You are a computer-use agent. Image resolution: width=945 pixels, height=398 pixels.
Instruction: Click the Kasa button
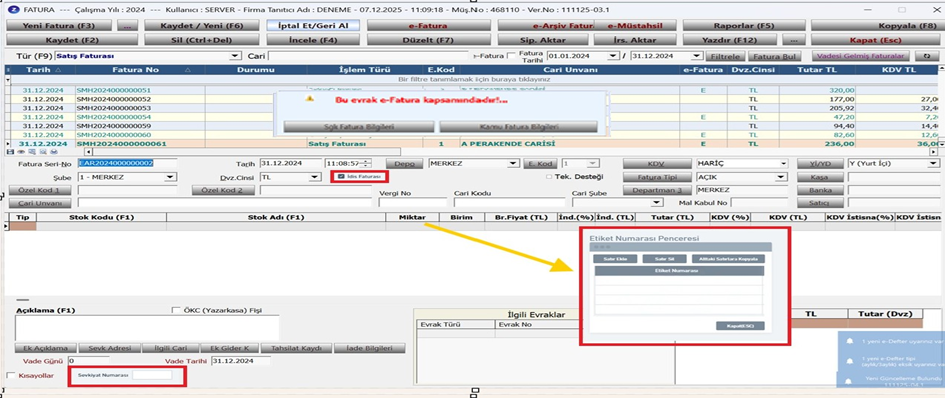tap(820, 177)
